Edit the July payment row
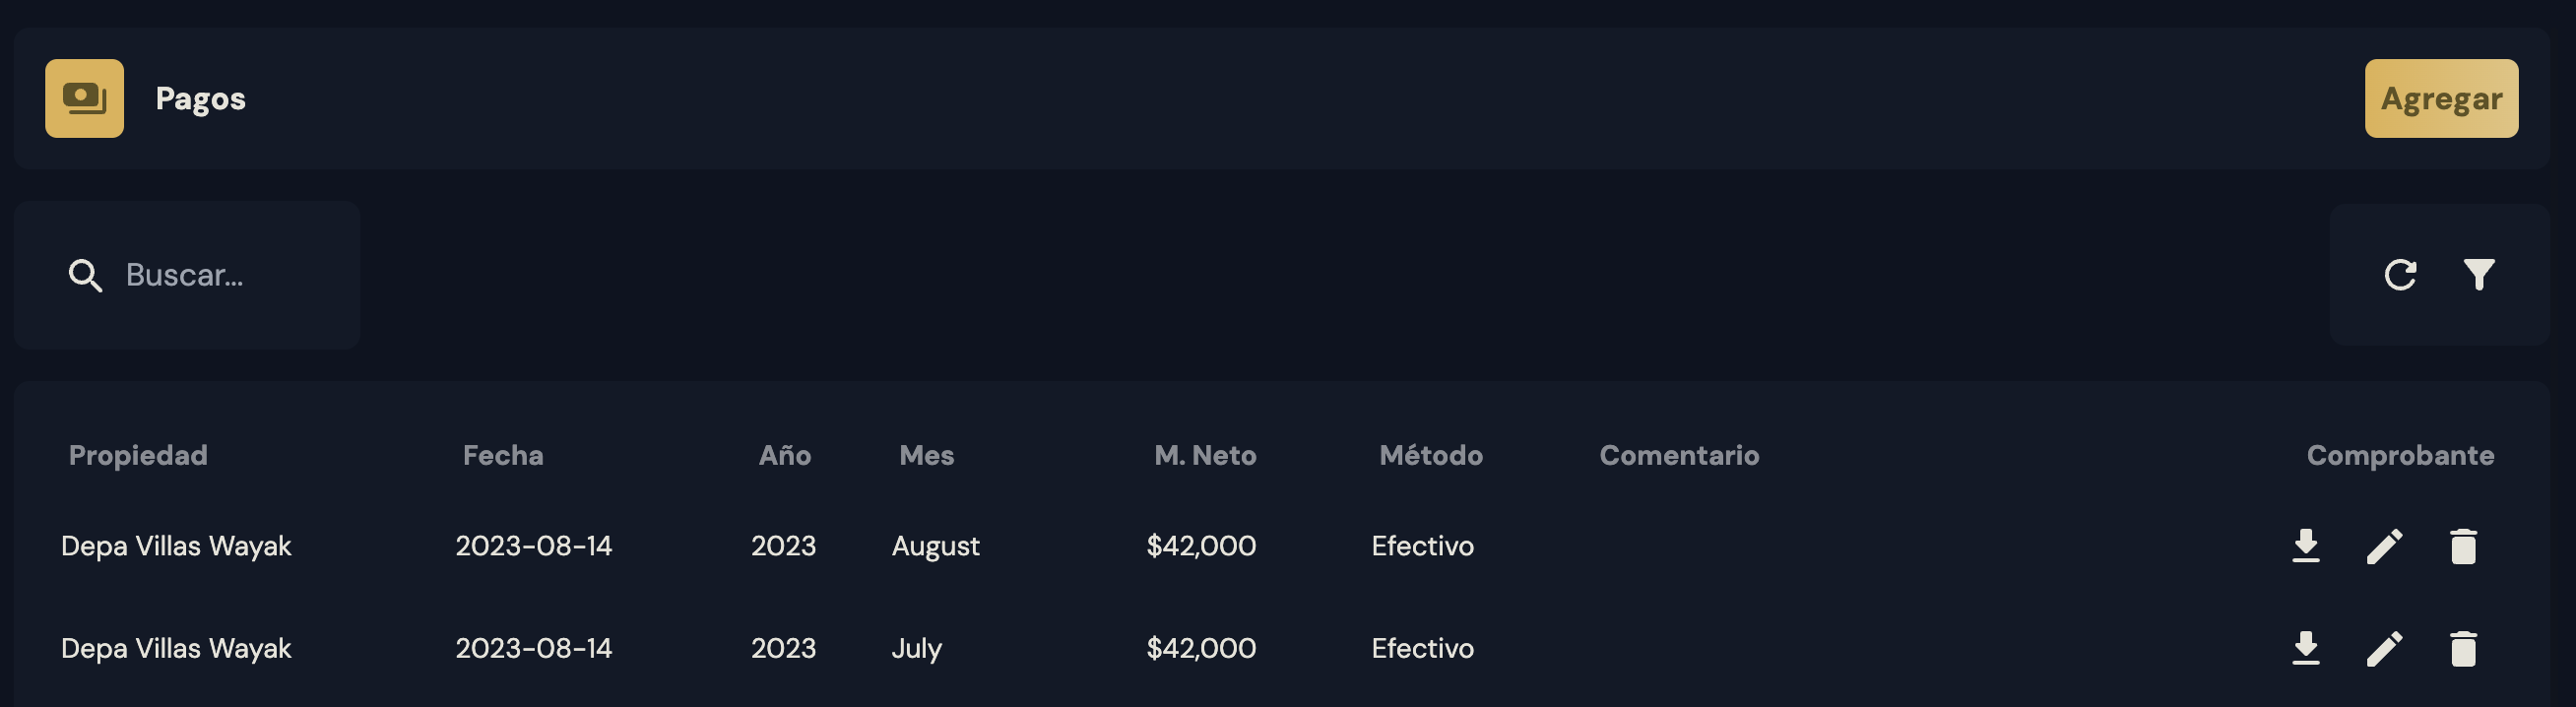 (2384, 648)
